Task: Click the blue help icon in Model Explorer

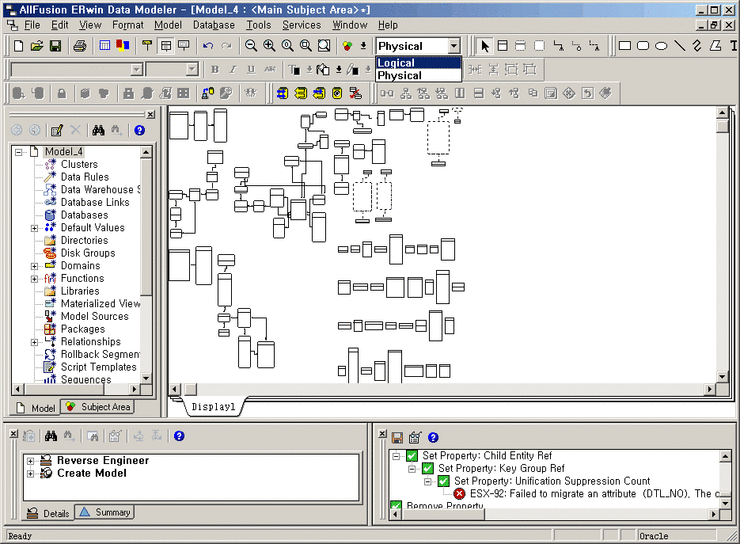Action: point(139,130)
